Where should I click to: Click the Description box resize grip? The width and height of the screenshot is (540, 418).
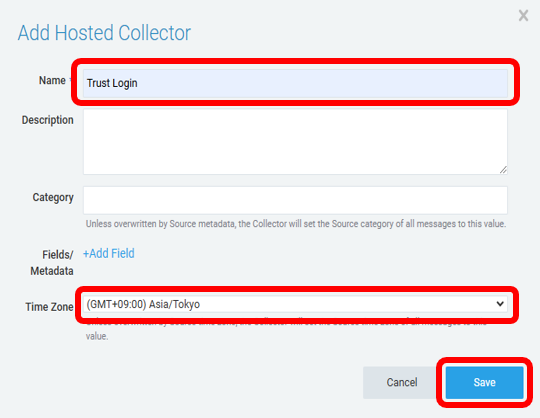pos(503,170)
